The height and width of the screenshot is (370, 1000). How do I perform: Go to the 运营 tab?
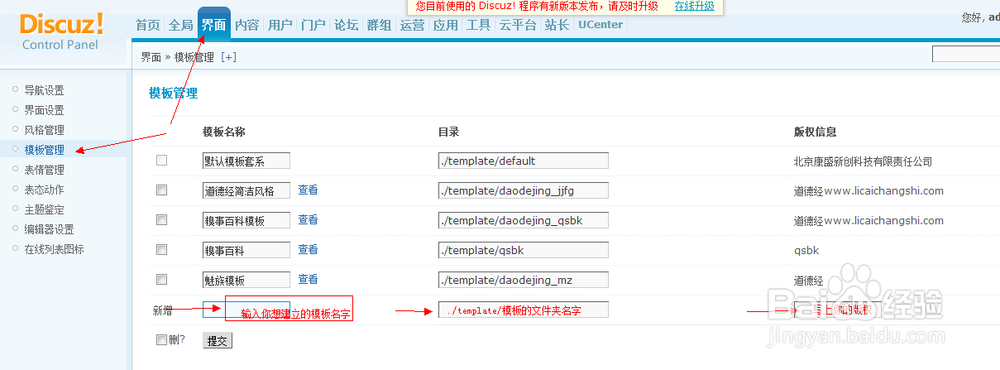coord(412,26)
